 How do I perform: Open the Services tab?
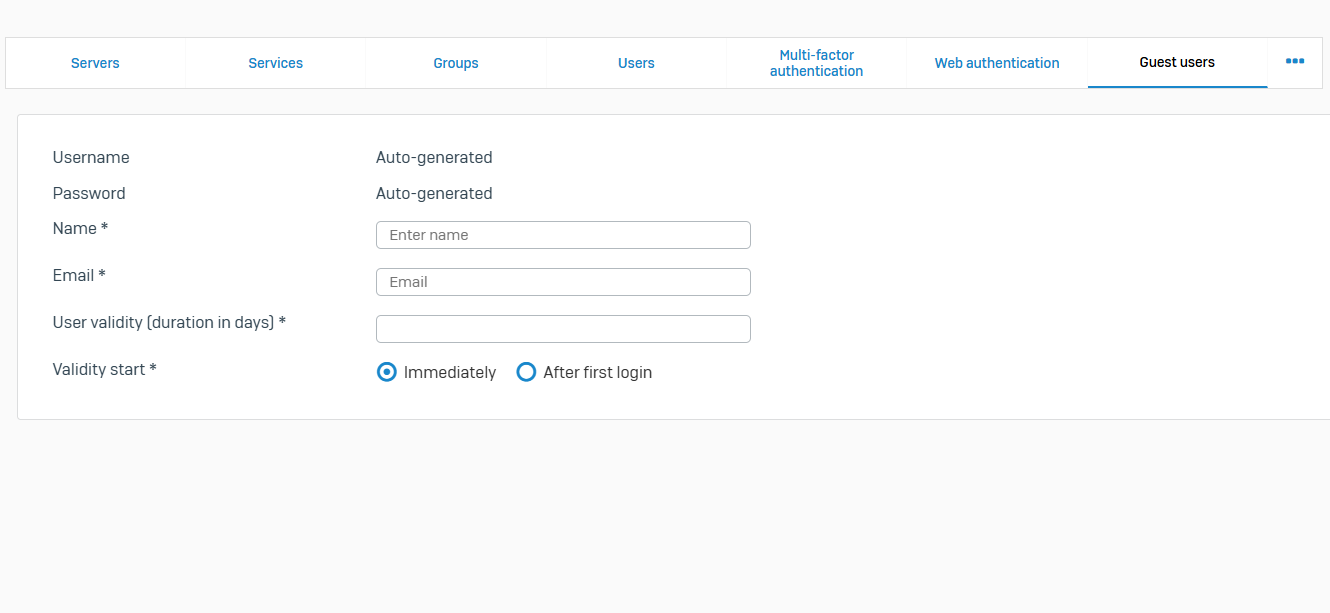[x=275, y=63]
